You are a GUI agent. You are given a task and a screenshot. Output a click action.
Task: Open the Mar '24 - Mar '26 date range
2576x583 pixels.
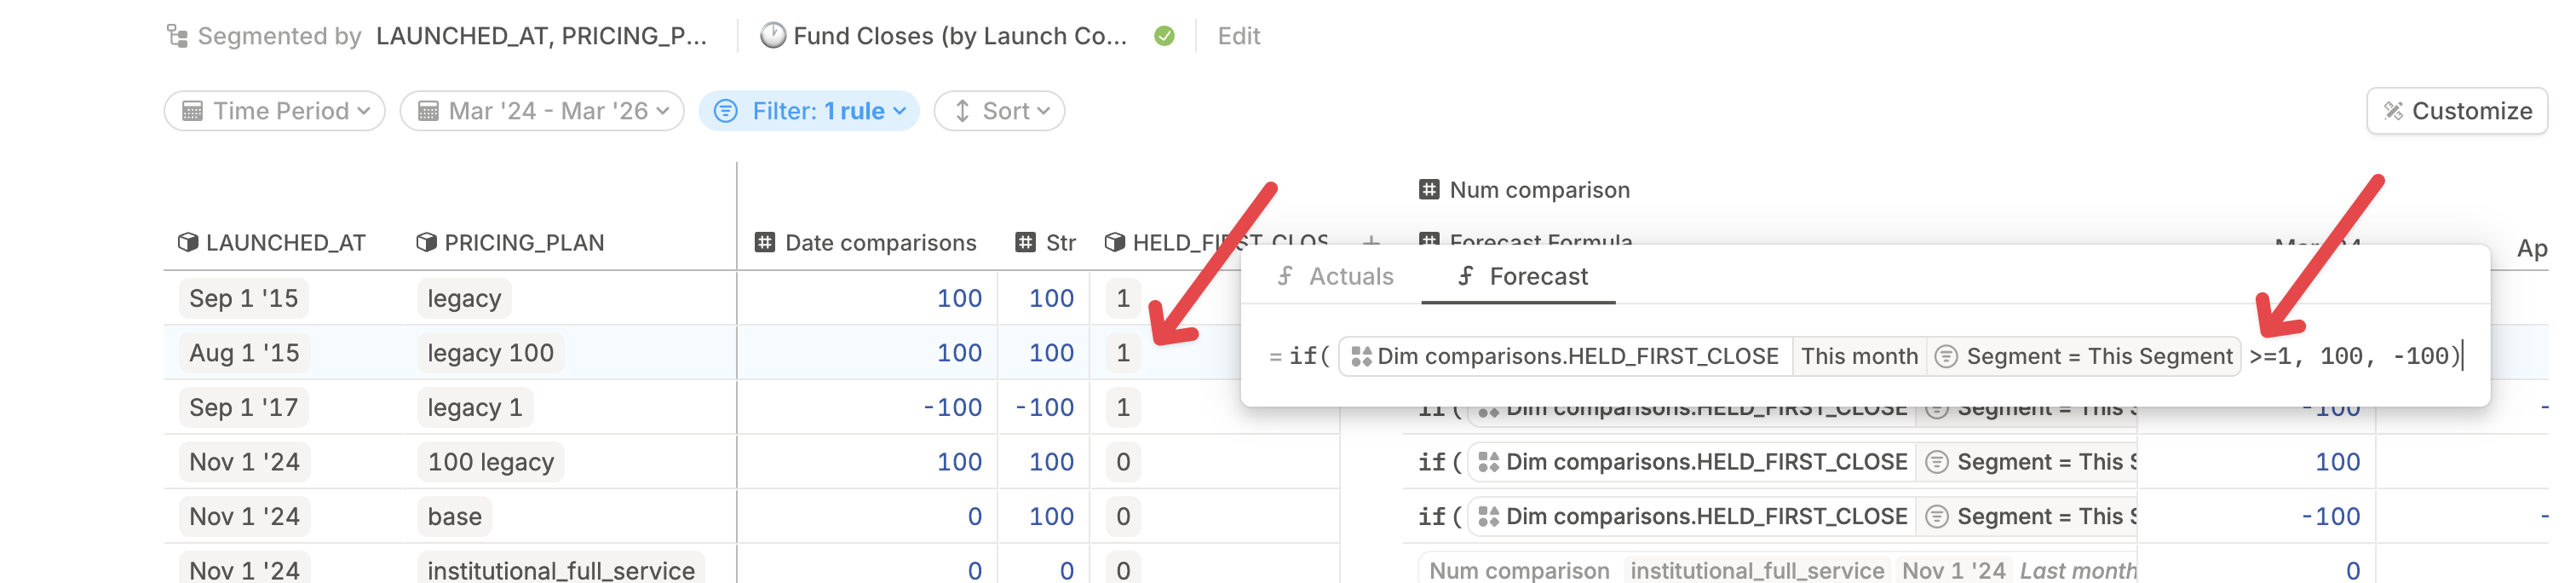(542, 111)
